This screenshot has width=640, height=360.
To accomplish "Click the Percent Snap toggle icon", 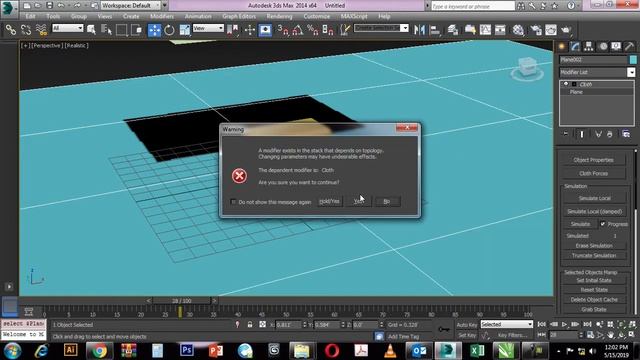I will [x=313, y=30].
